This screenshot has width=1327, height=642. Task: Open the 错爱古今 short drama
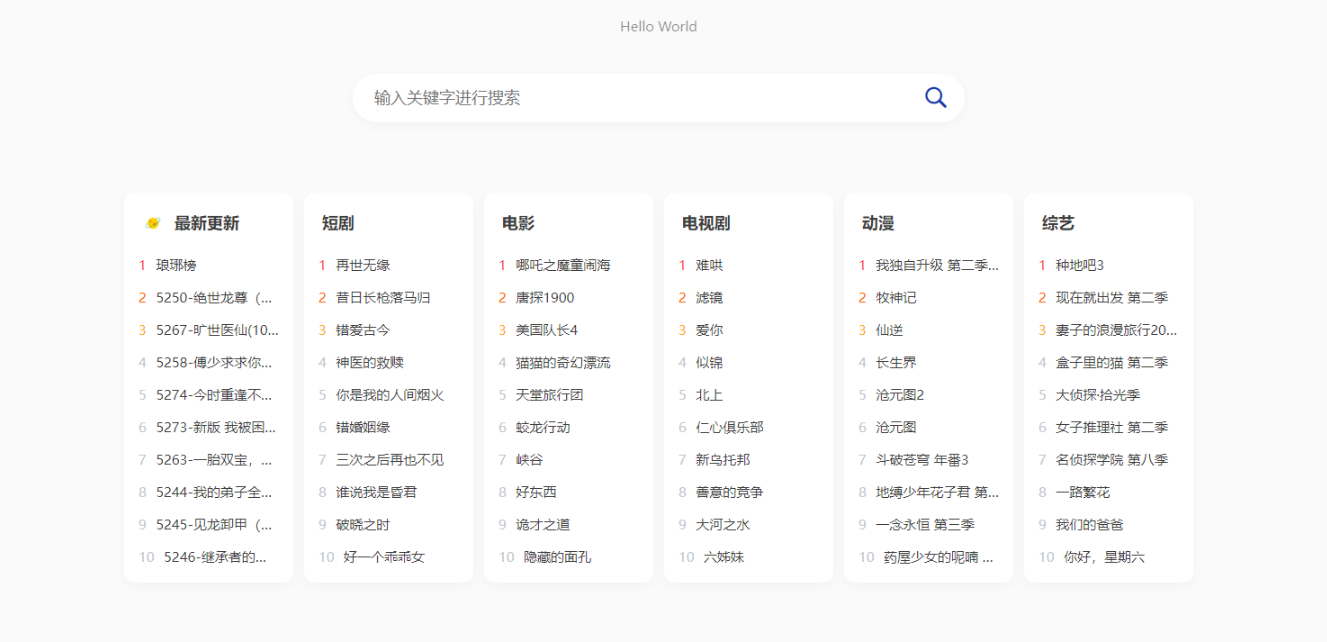tap(363, 330)
